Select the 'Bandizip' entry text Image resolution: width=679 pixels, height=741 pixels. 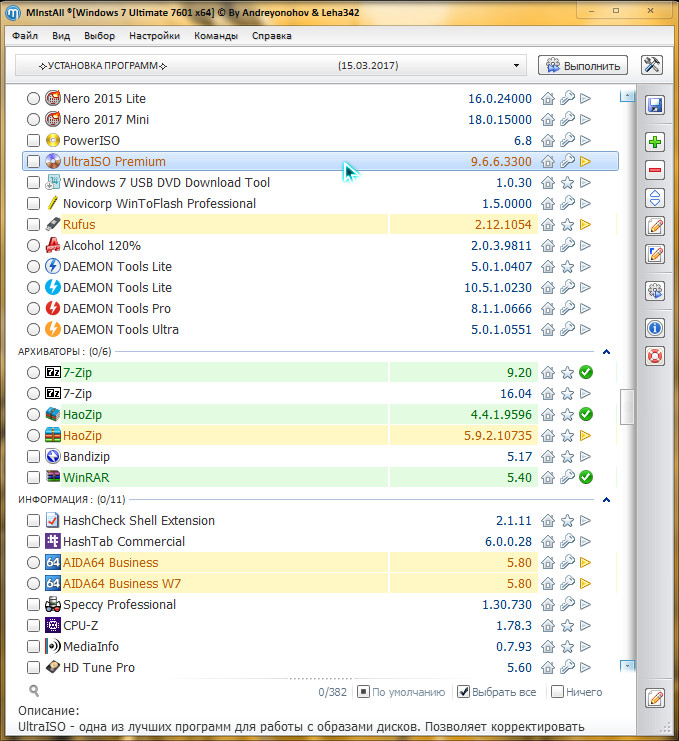pos(86,457)
